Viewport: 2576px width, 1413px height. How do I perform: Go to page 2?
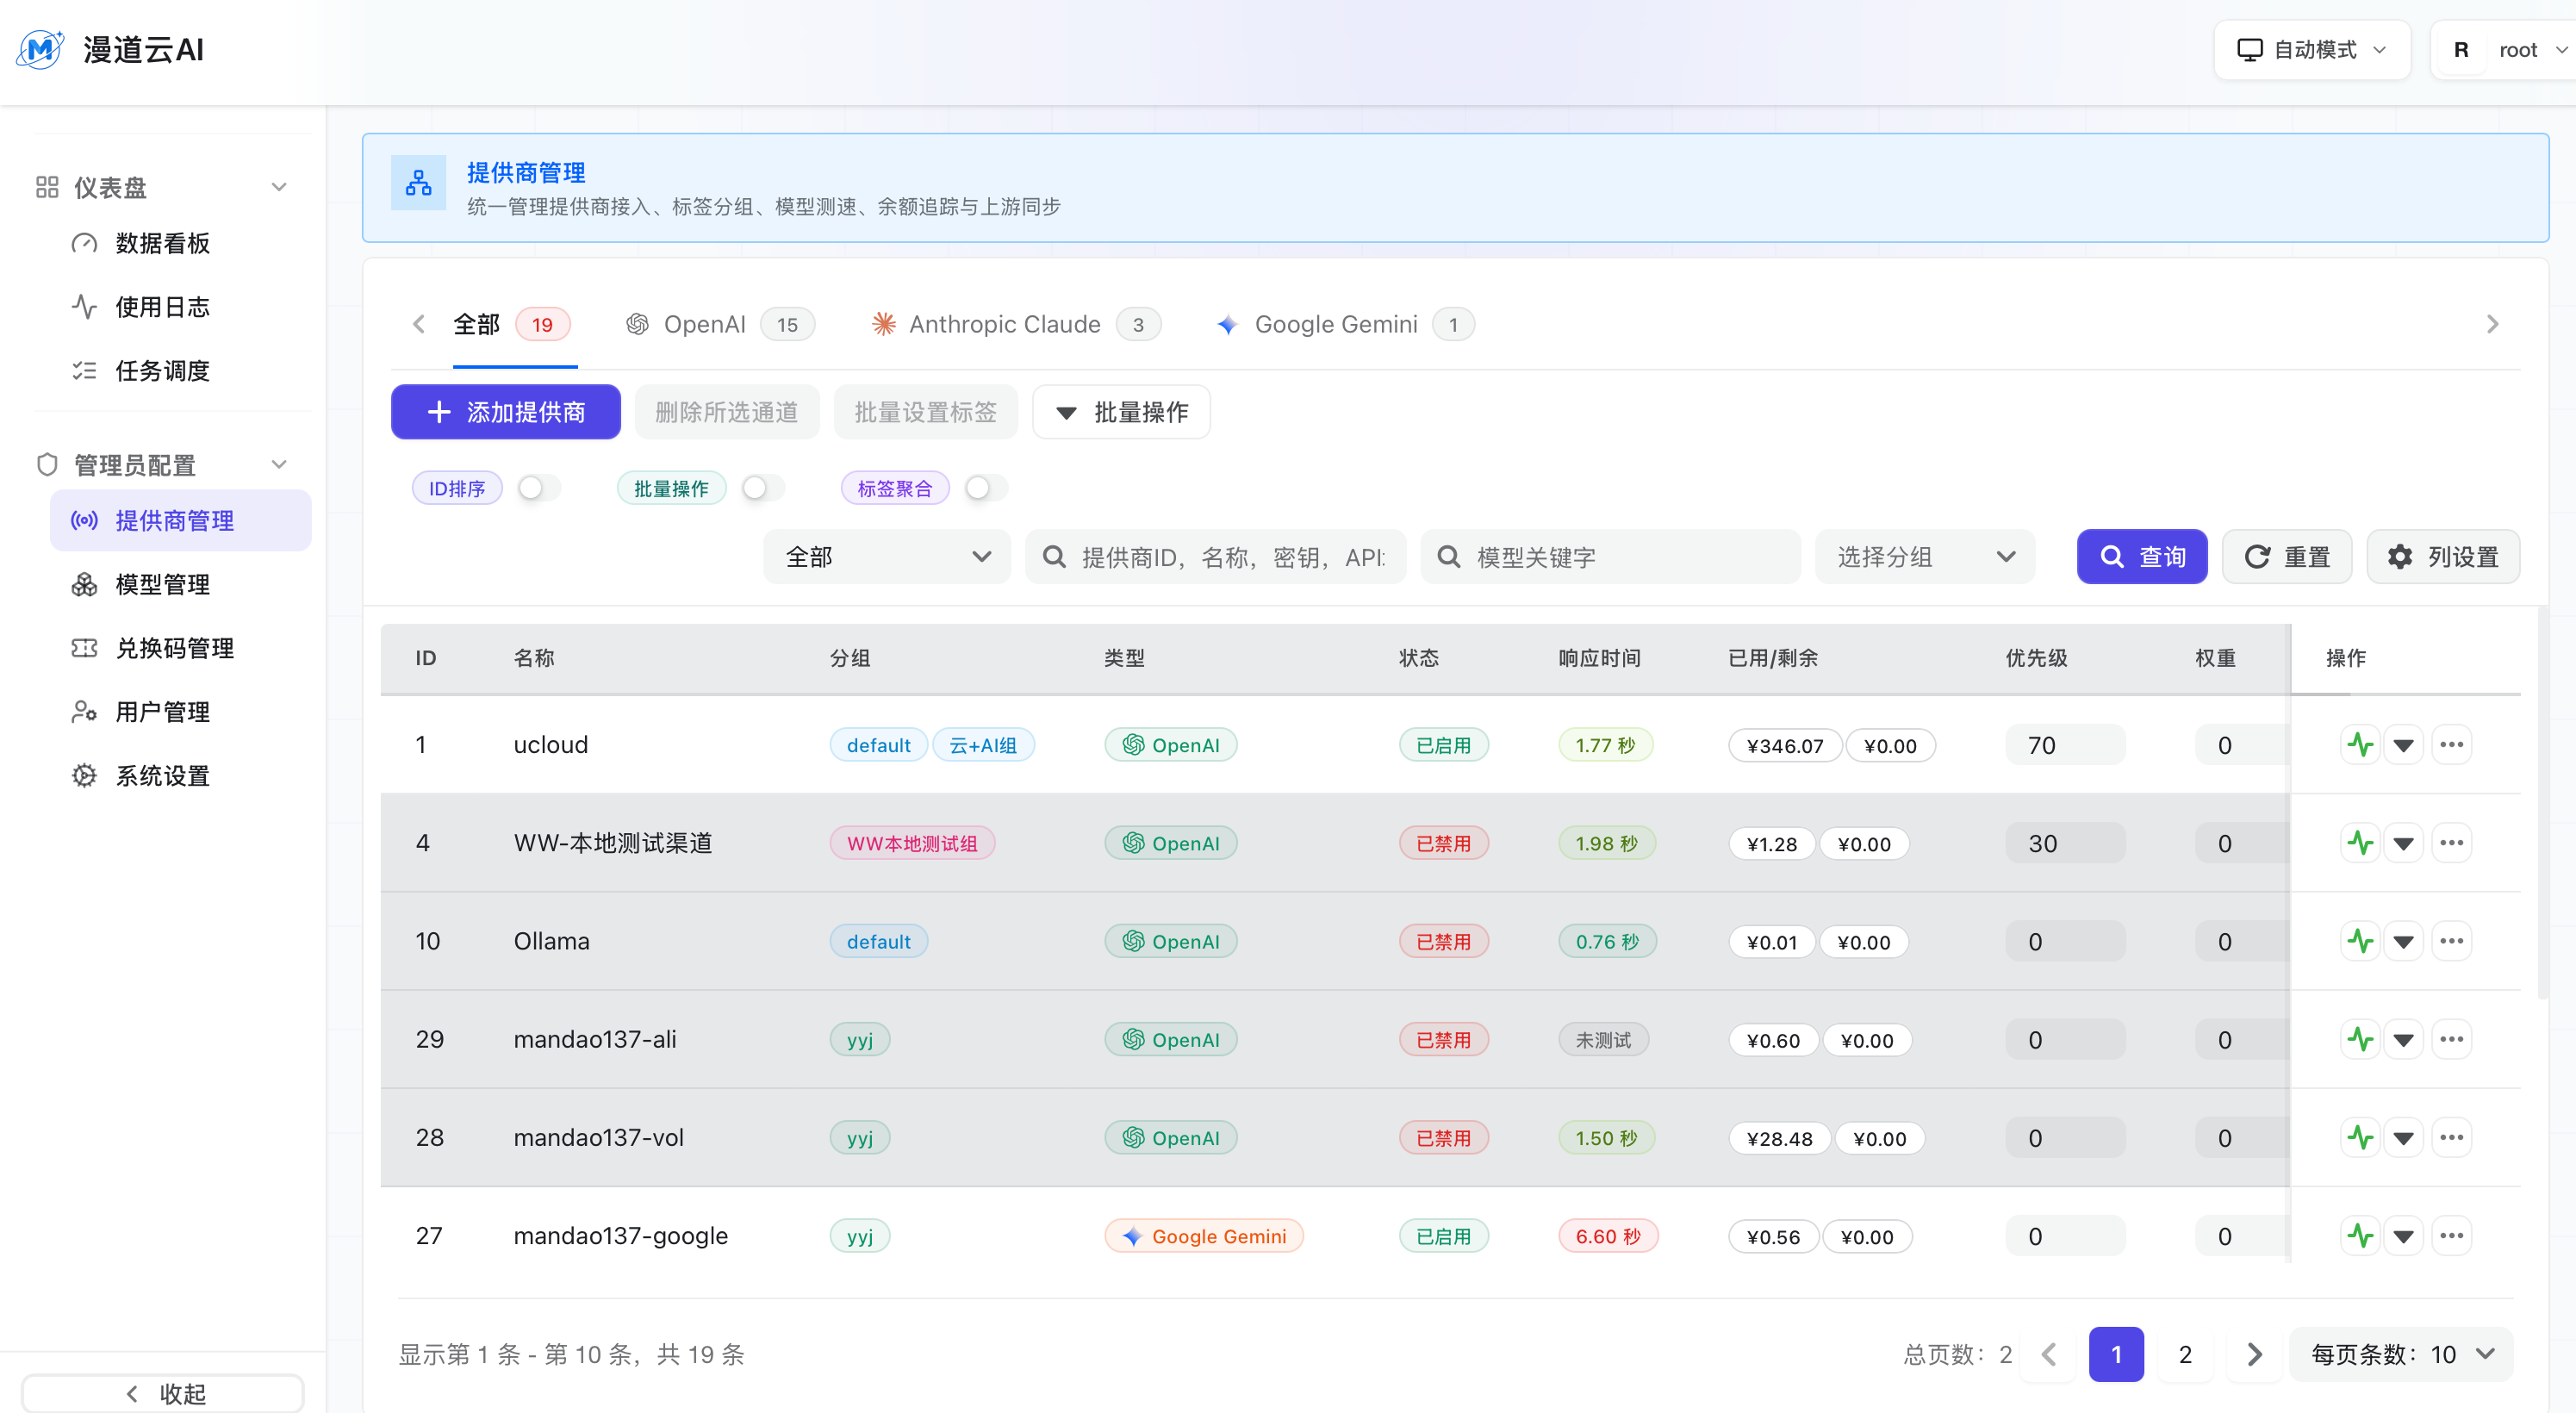(2185, 1354)
